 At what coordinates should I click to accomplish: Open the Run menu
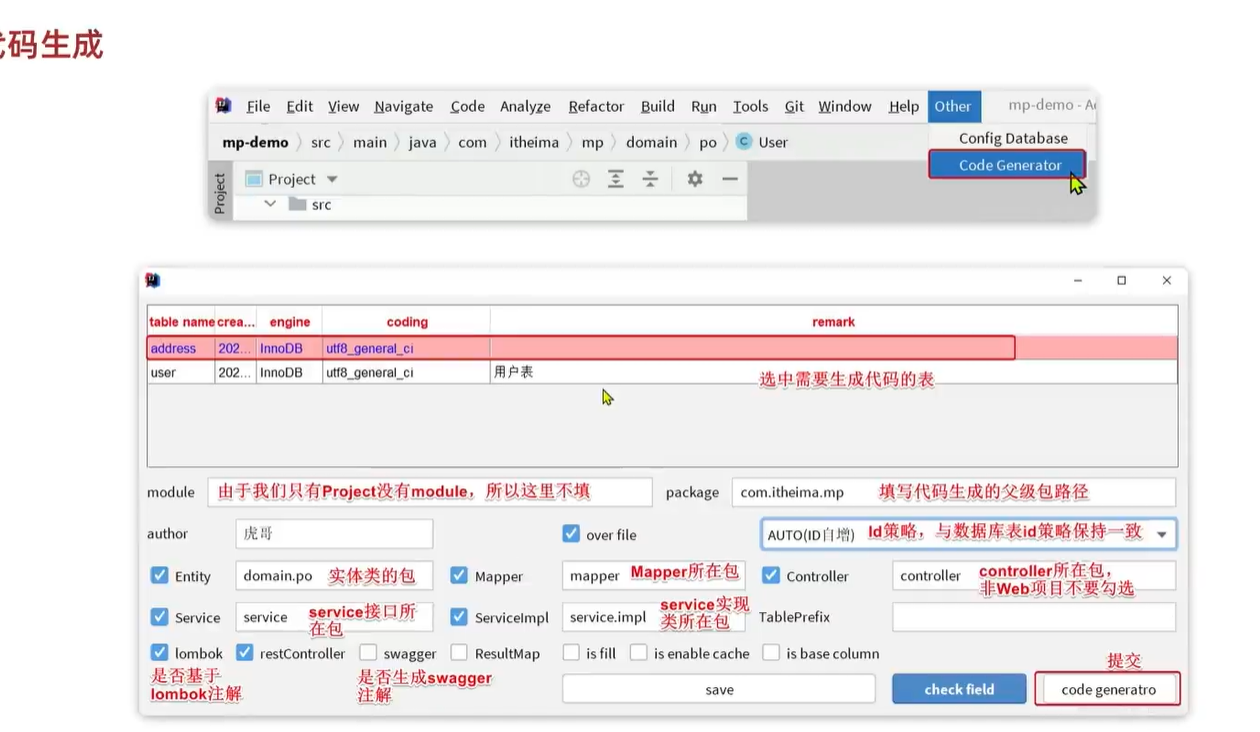pyautogui.click(x=704, y=106)
